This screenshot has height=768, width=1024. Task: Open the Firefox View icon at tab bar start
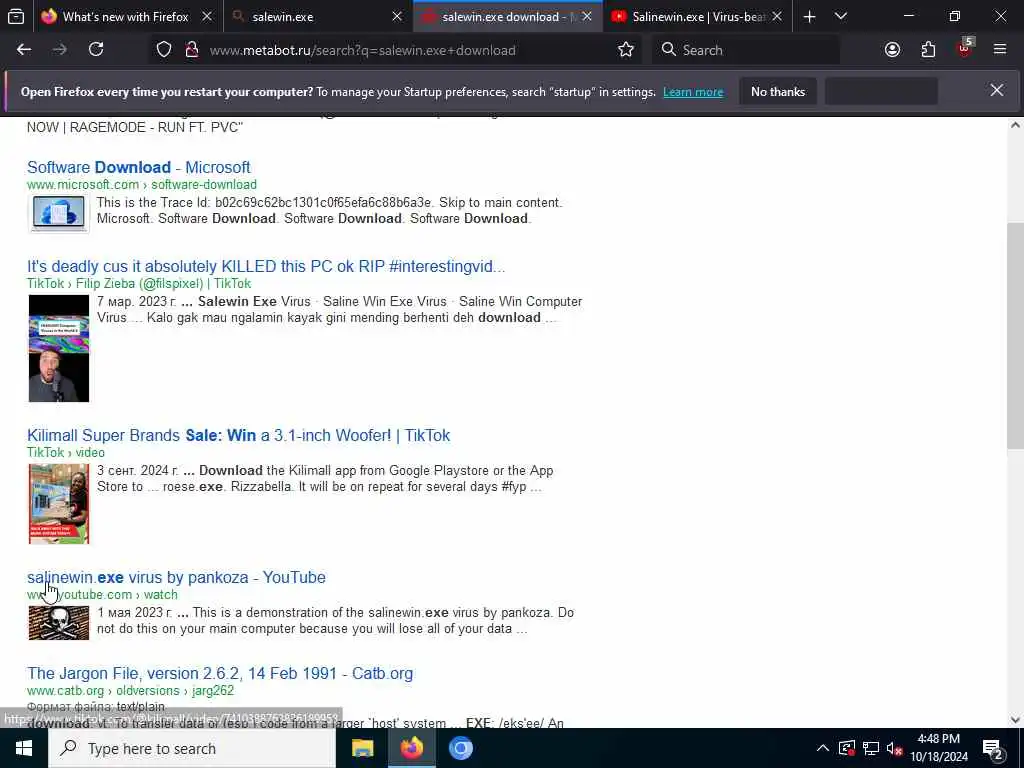click(16, 16)
